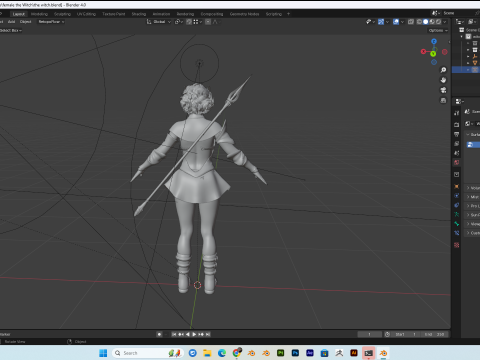480x360 pixels.
Task: Switch to rendered viewport shading
Action: point(438,22)
